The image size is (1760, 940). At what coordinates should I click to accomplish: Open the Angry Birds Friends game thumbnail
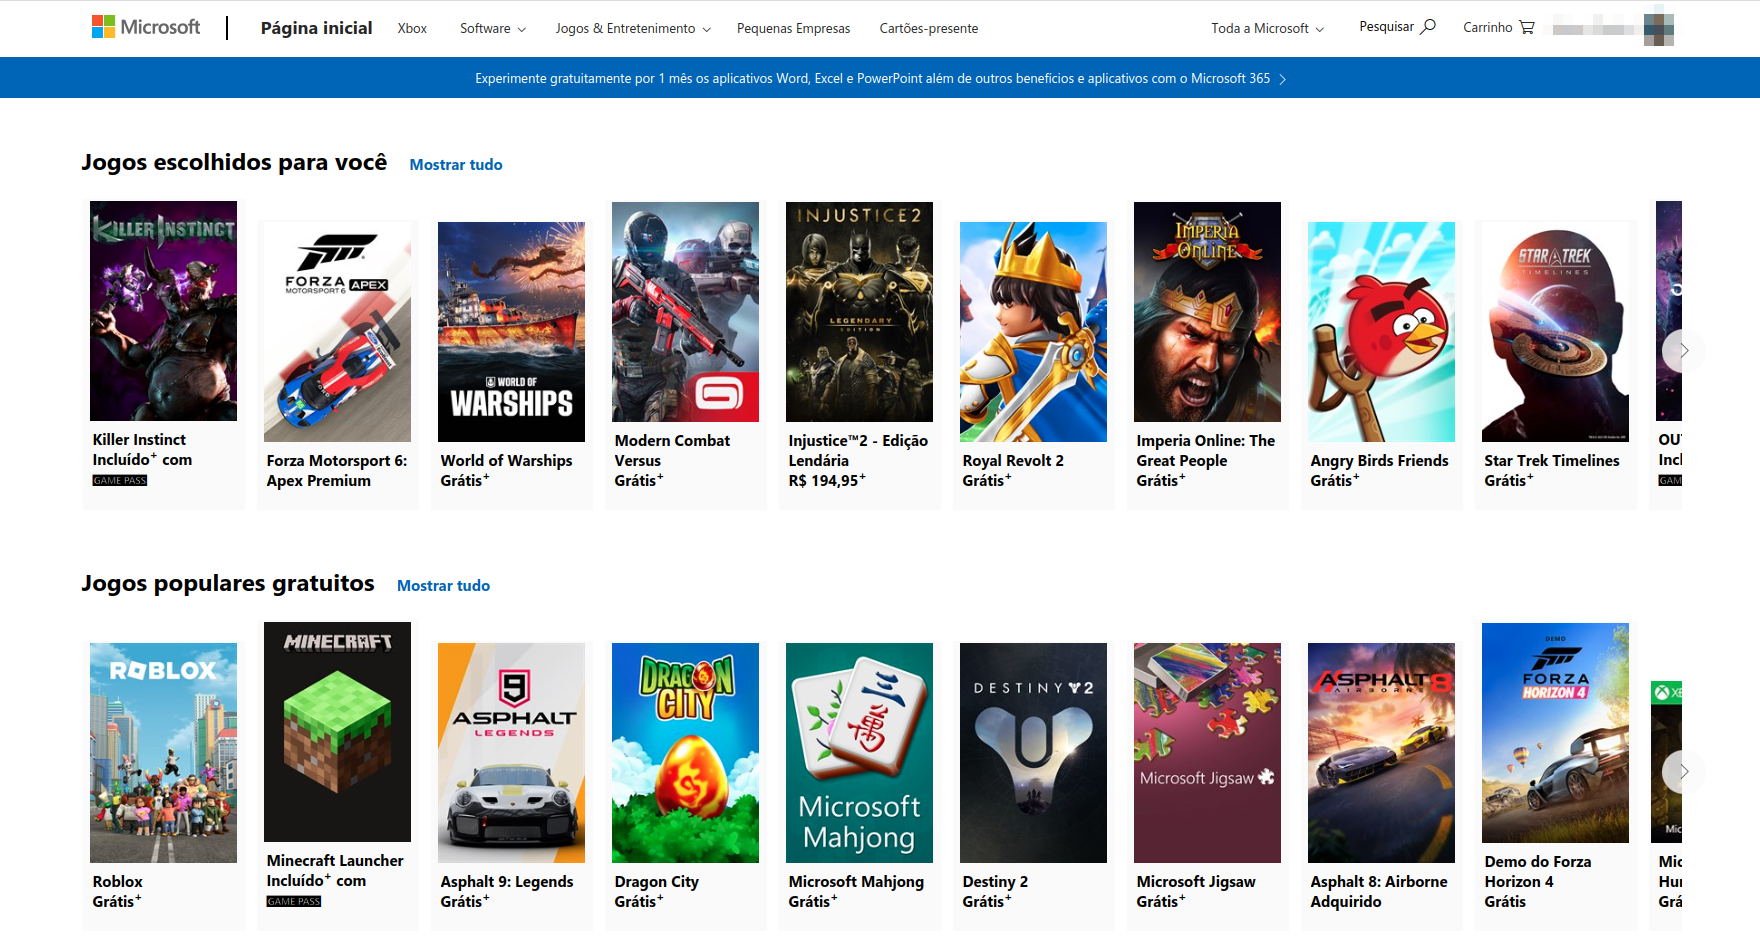(x=1381, y=332)
